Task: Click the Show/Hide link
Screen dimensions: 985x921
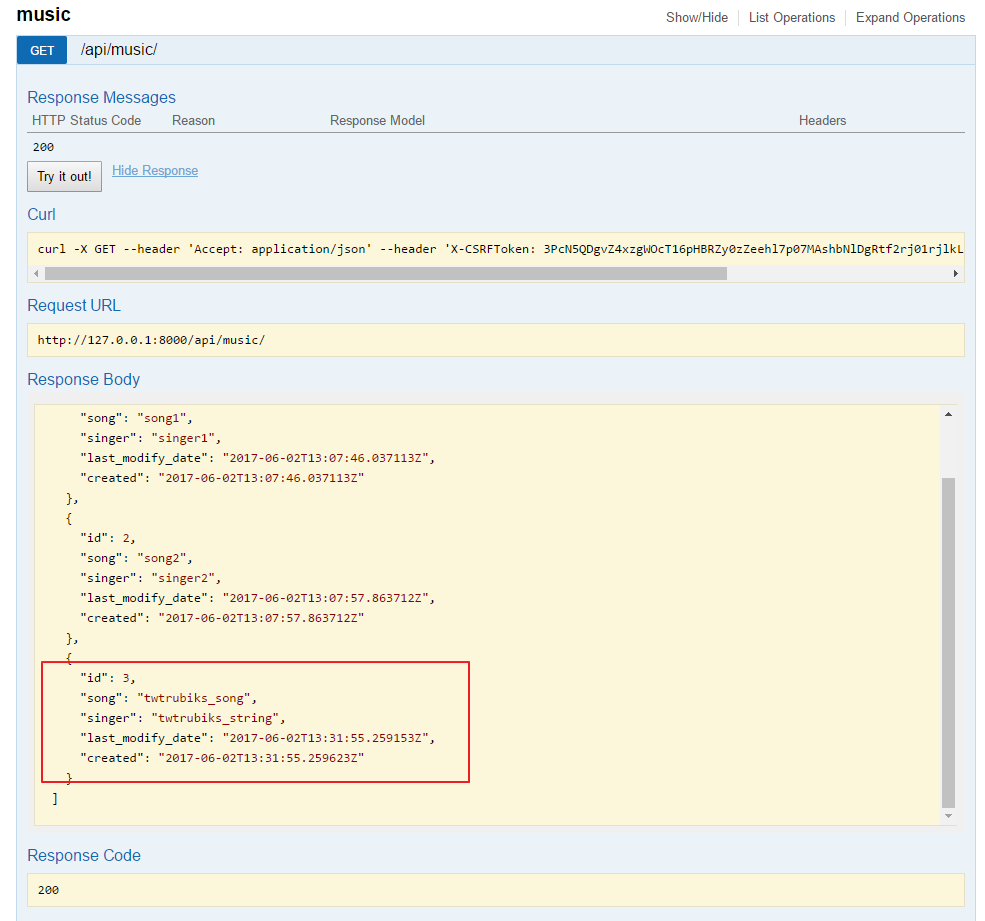Action: 697,18
